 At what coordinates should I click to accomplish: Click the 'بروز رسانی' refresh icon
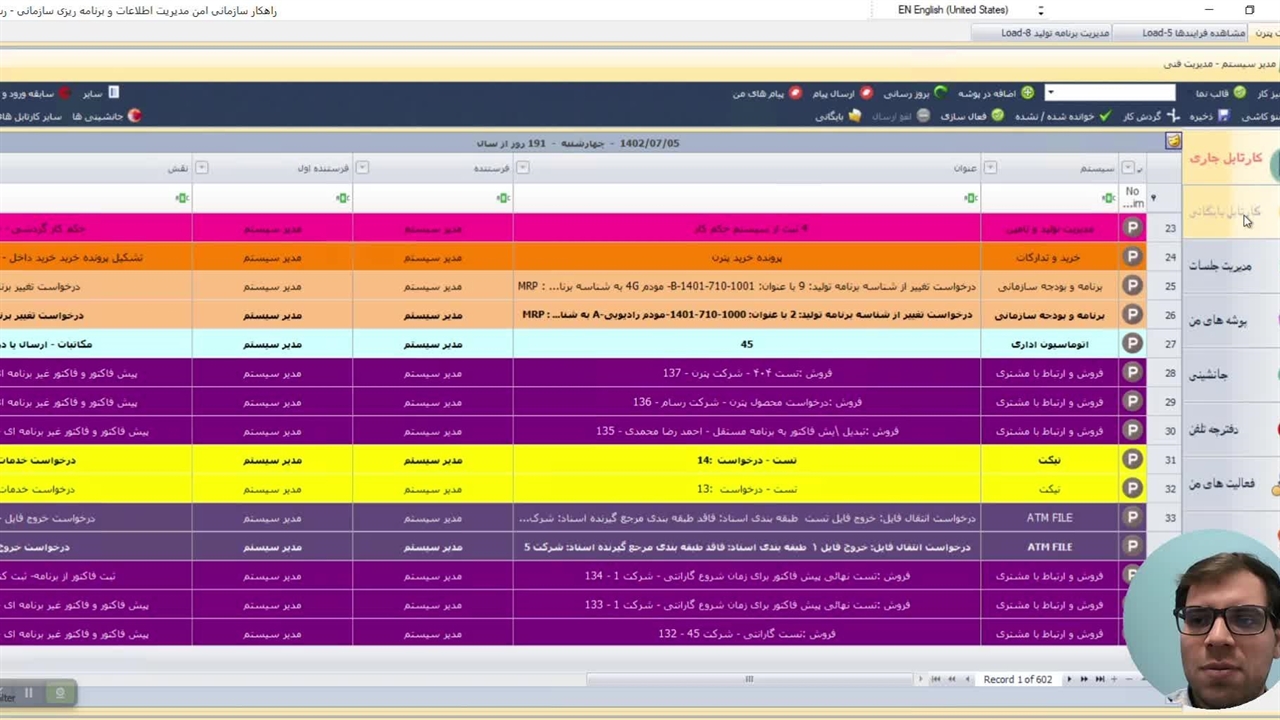[940, 93]
